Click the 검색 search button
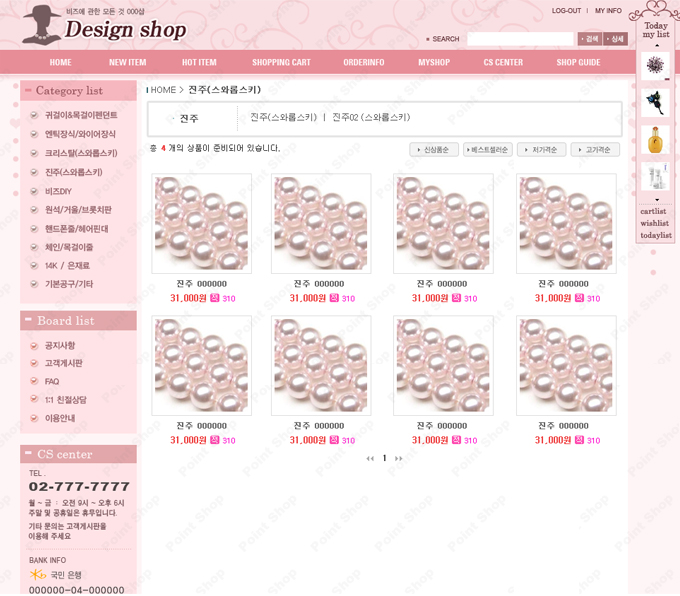The image size is (680, 596). pyautogui.click(x=590, y=39)
